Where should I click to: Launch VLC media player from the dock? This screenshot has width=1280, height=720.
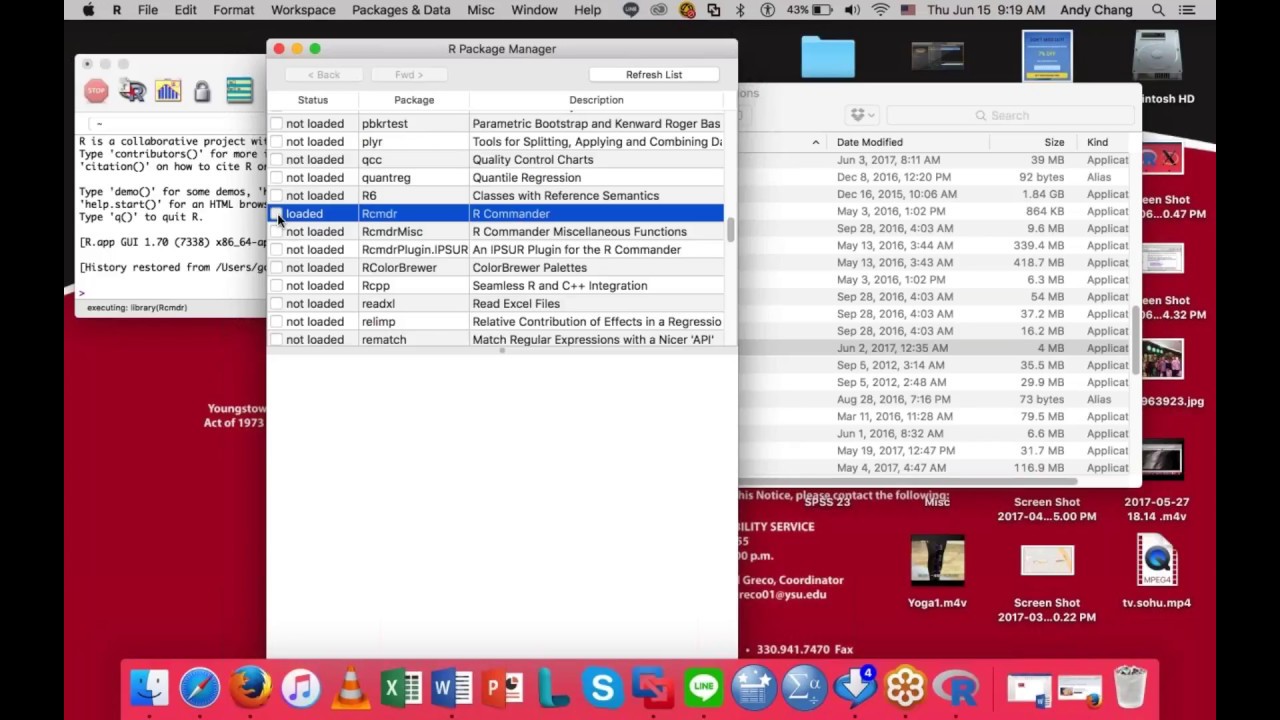tap(351, 688)
